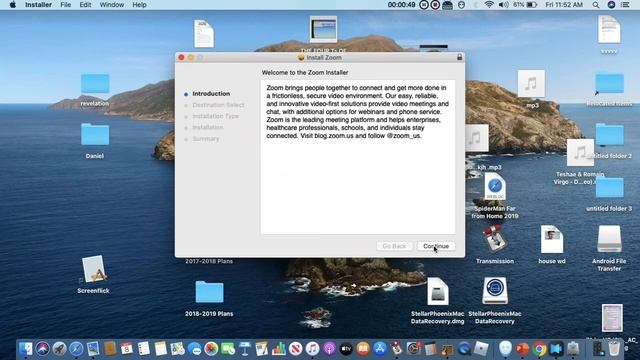Image resolution: width=640 pixels, height=360 pixels.
Task: Open the volume control in menu bar
Action: [504, 5]
